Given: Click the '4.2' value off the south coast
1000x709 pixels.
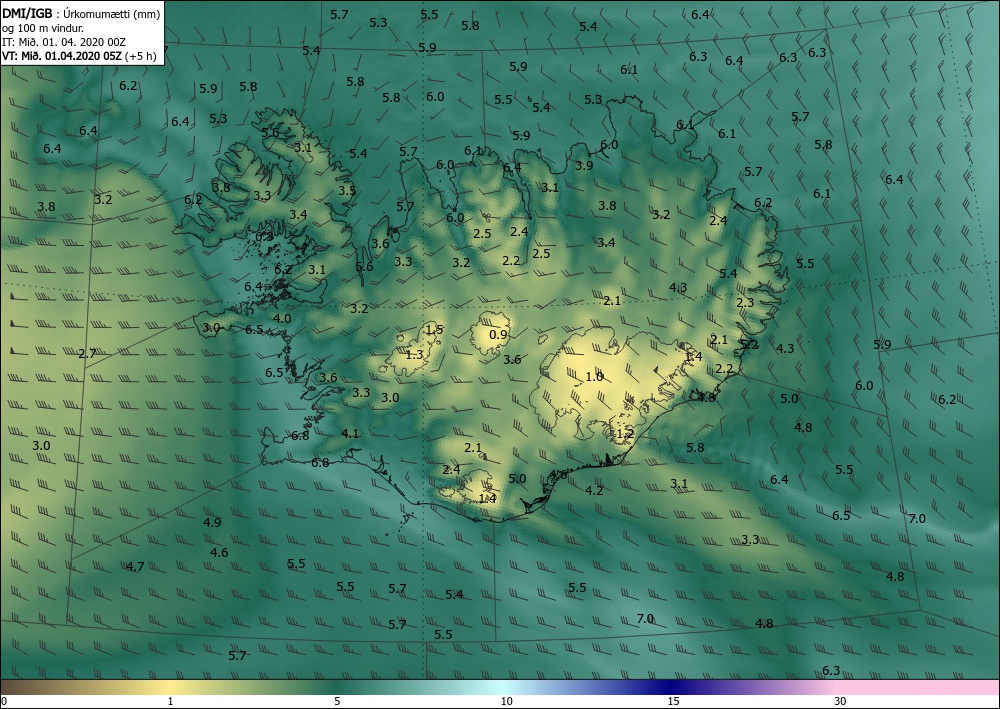Looking at the screenshot, I should click(594, 490).
